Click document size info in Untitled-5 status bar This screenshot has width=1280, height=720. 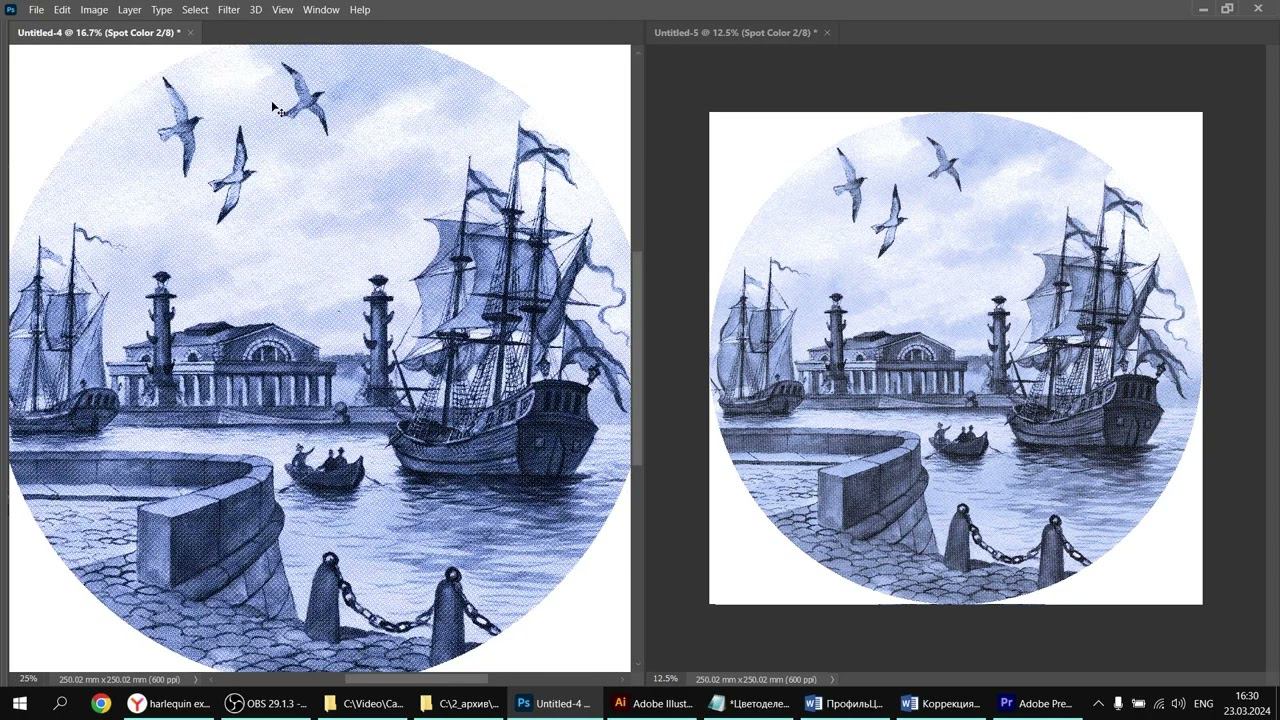(x=756, y=679)
